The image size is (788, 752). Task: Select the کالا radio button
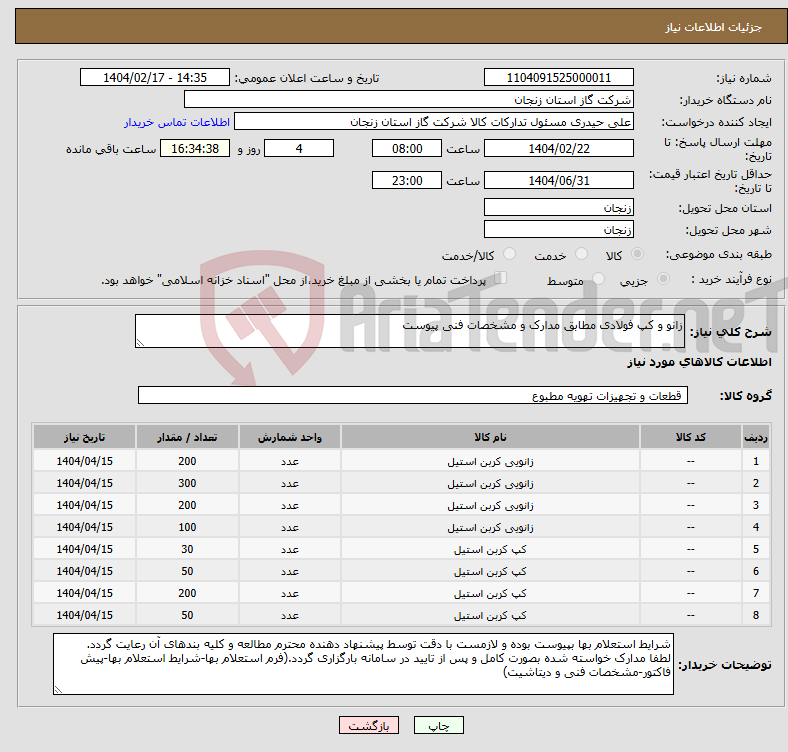click(x=637, y=254)
